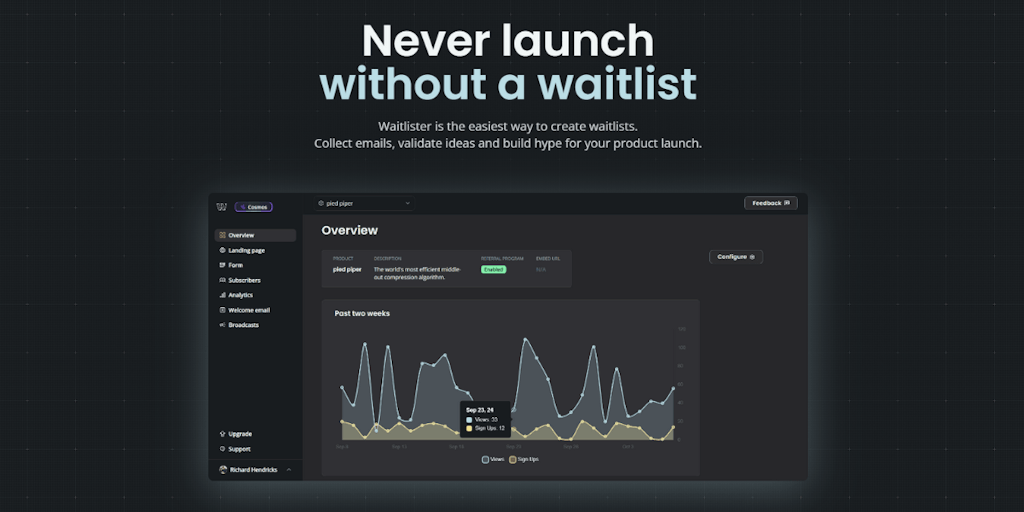
Task: Click 'Waitlister is the easiest way' subtitle
Action: (x=508, y=126)
